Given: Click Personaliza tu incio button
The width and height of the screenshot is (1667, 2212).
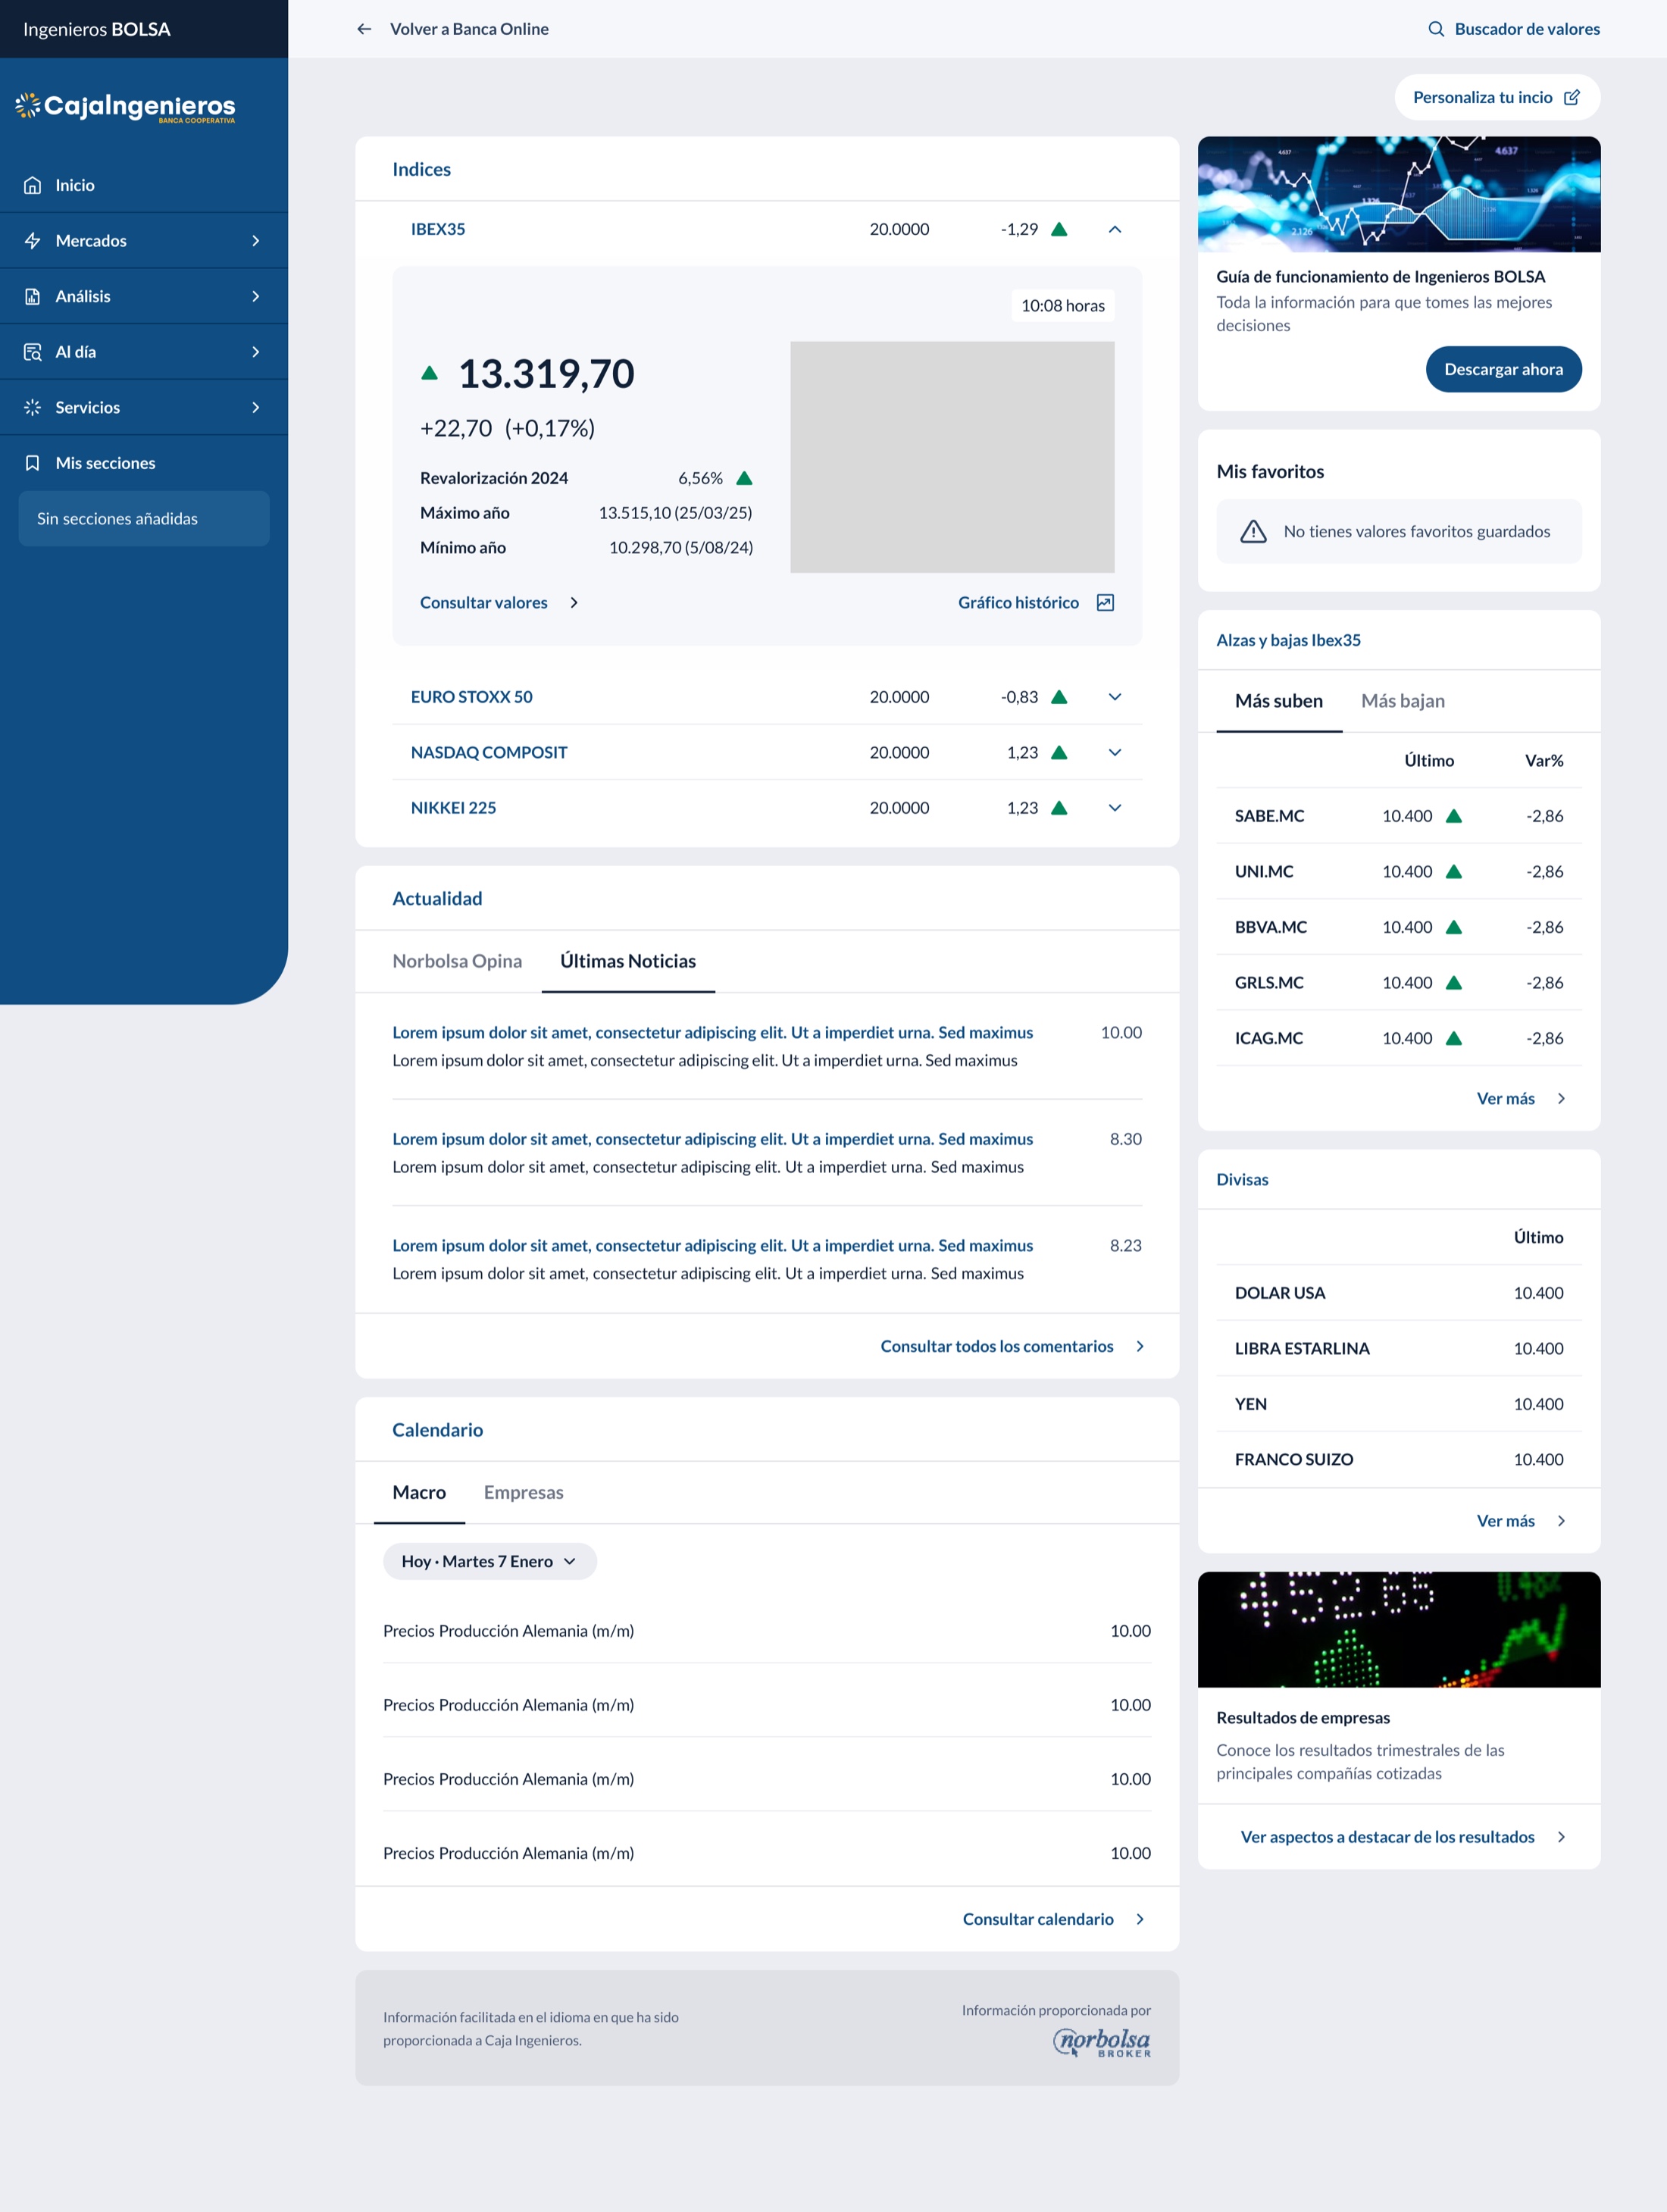Looking at the screenshot, I should [1497, 97].
